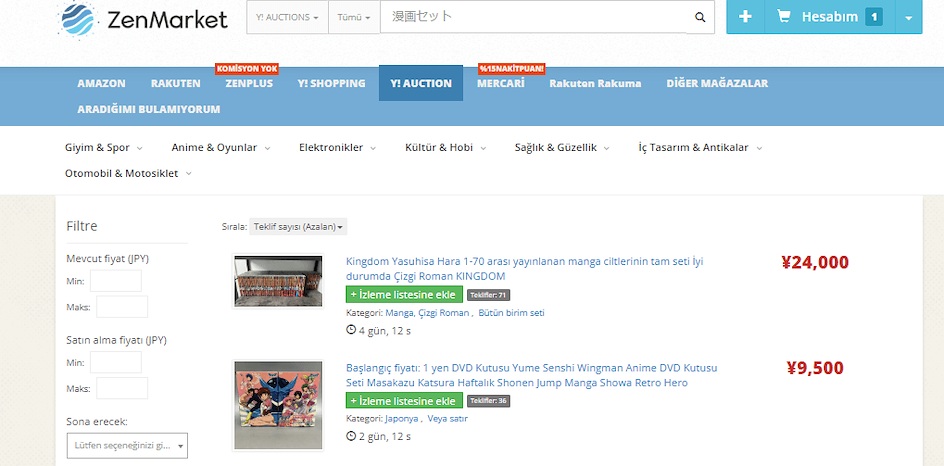944x466 pixels.
Task: Switch to the RAKUTEN tab
Action: tap(176, 84)
